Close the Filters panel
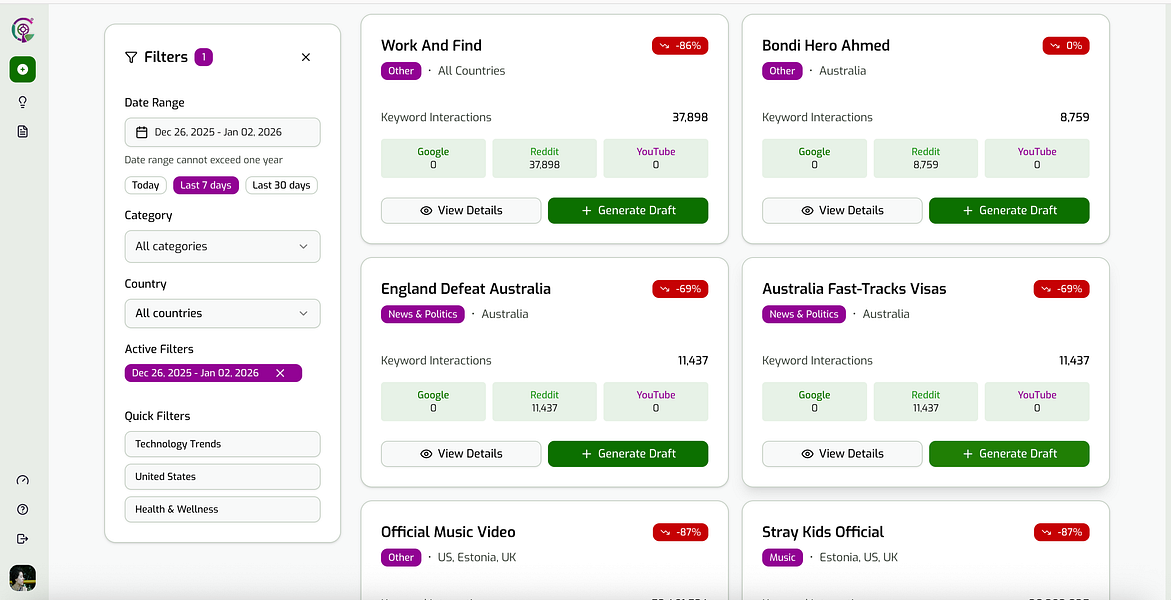Image resolution: width=1171 pixels, height=600 pixels. tap(306, 57)
